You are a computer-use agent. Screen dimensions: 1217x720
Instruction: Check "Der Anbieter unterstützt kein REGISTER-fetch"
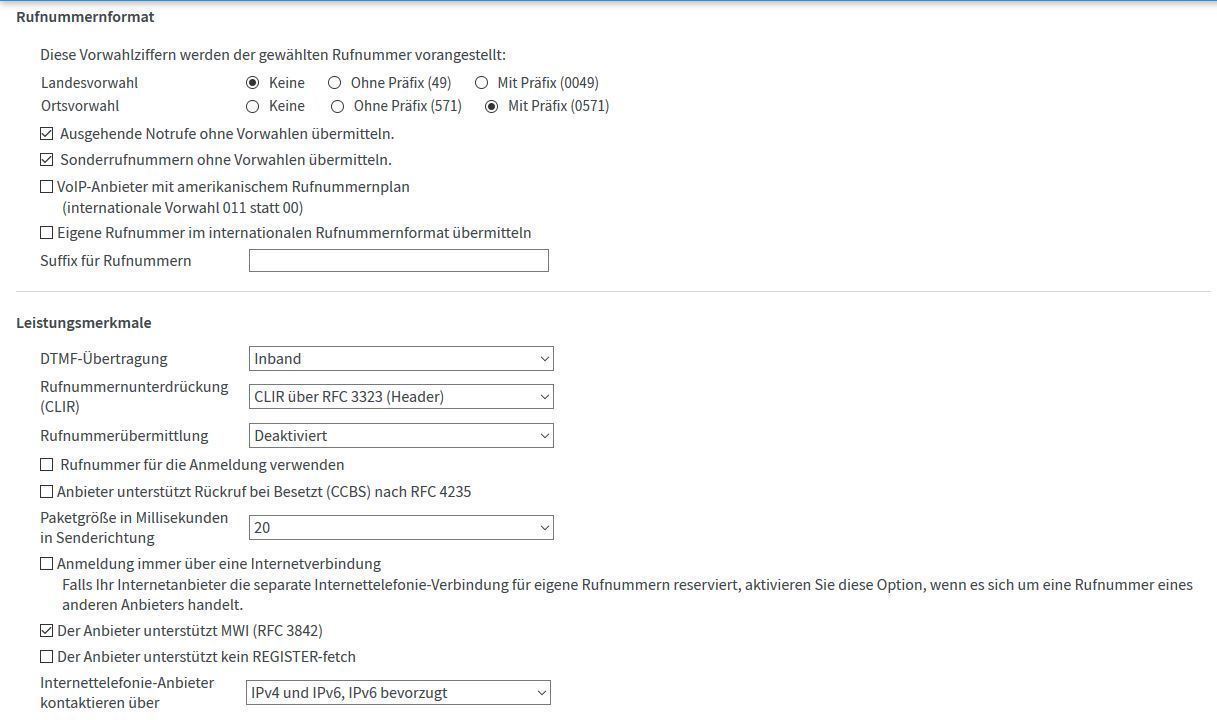[x=46, y=657]
